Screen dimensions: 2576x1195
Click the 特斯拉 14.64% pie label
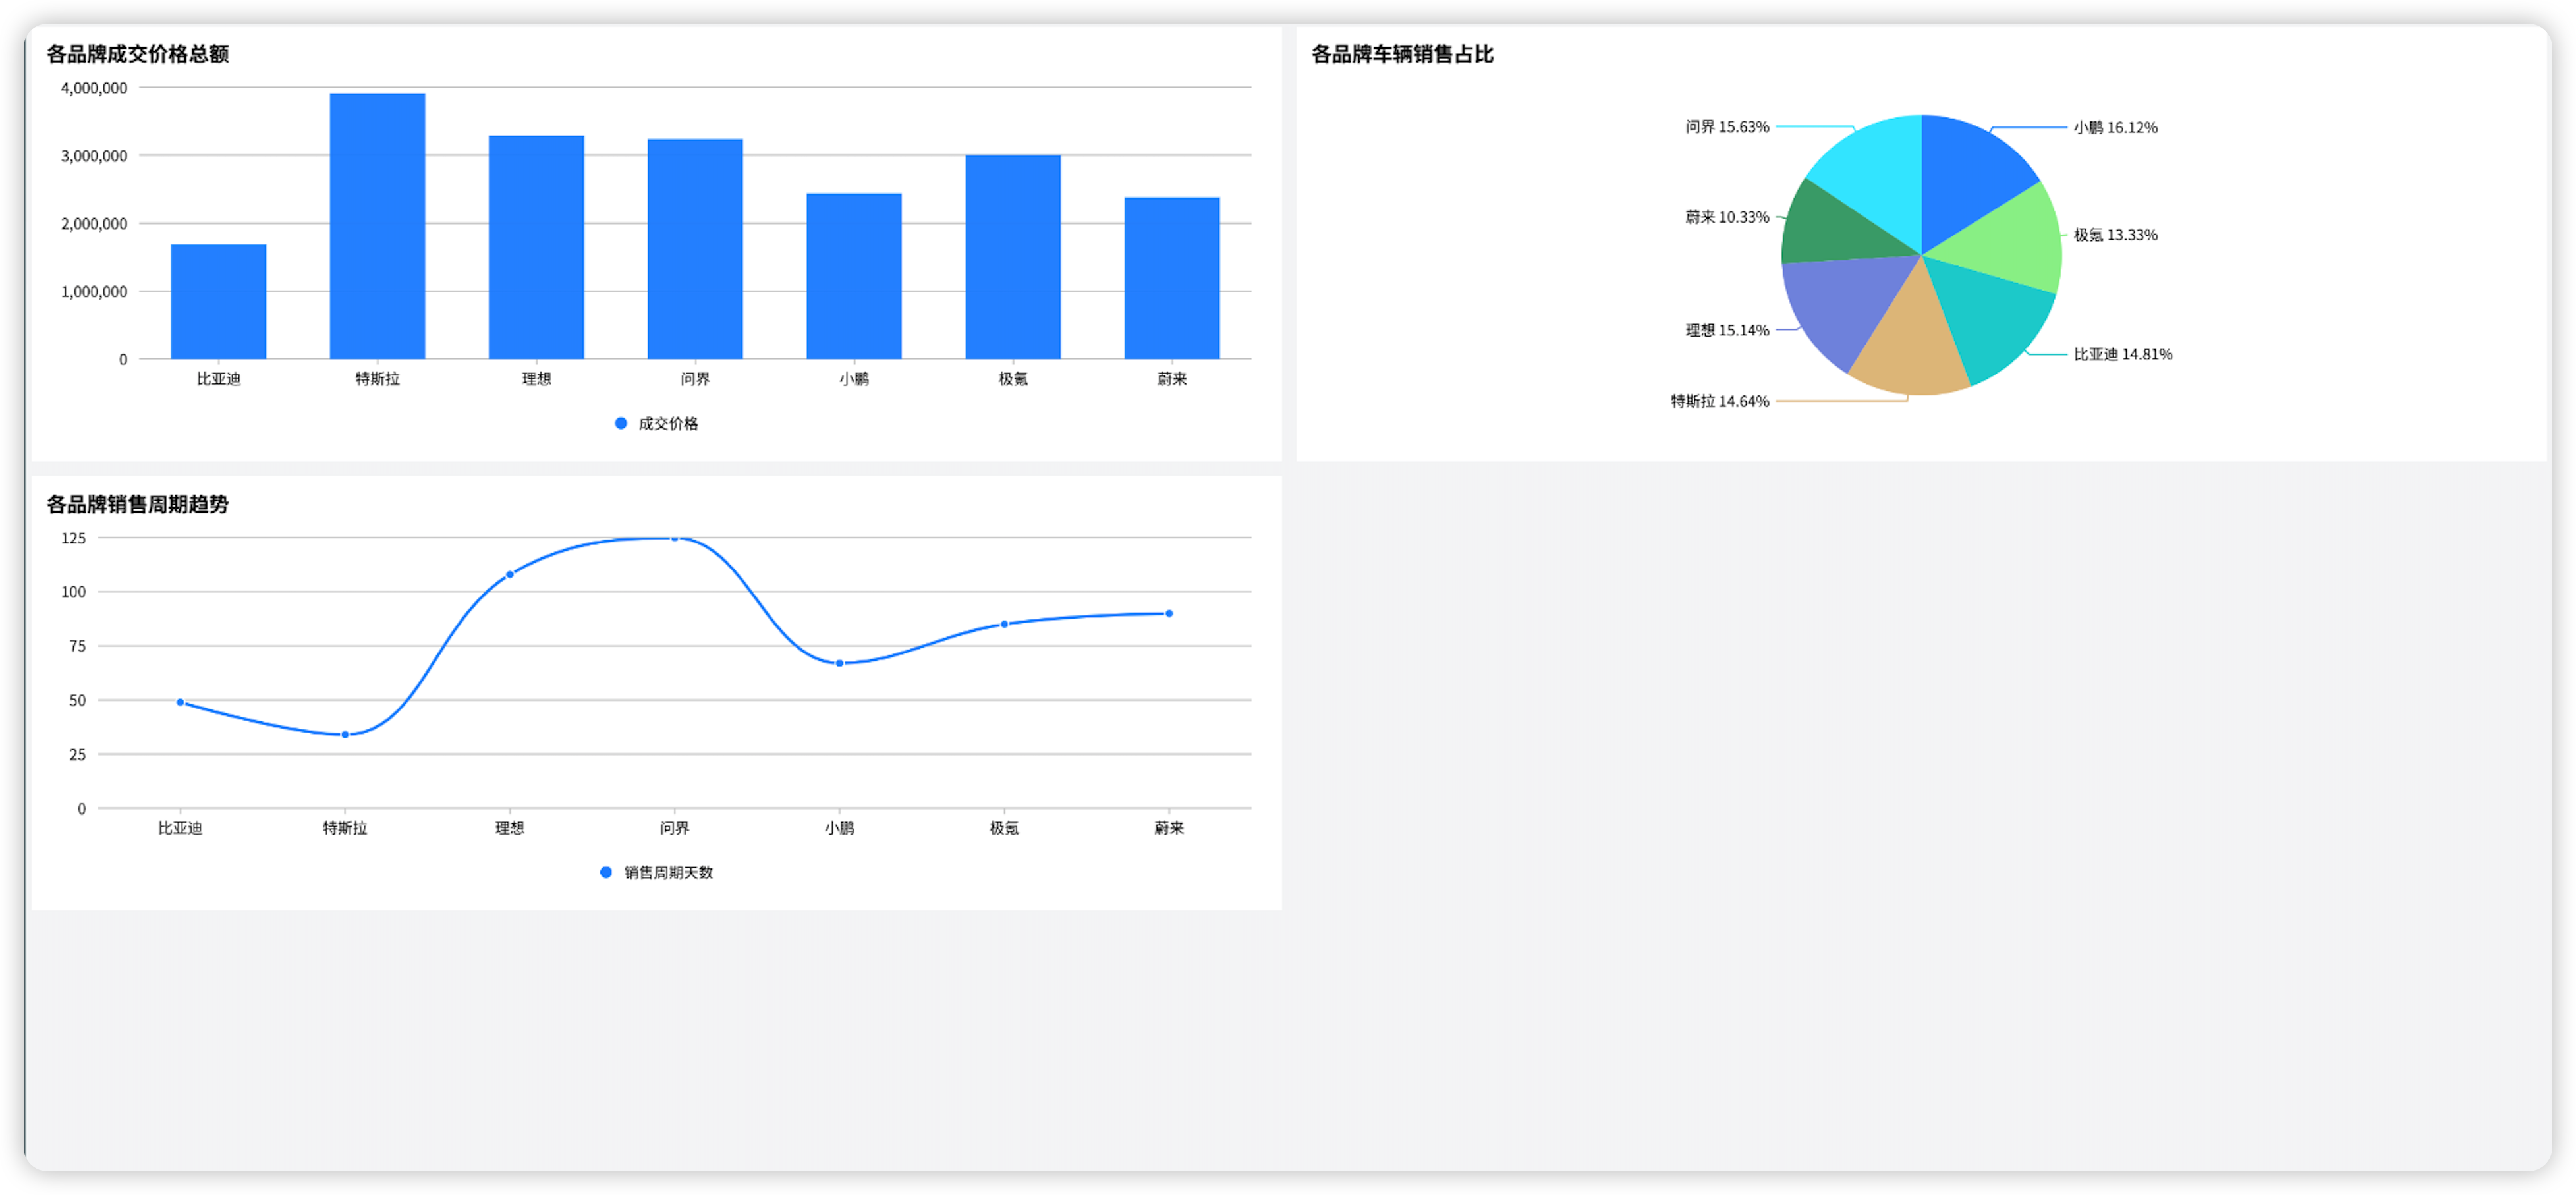tap(1720, 401)
